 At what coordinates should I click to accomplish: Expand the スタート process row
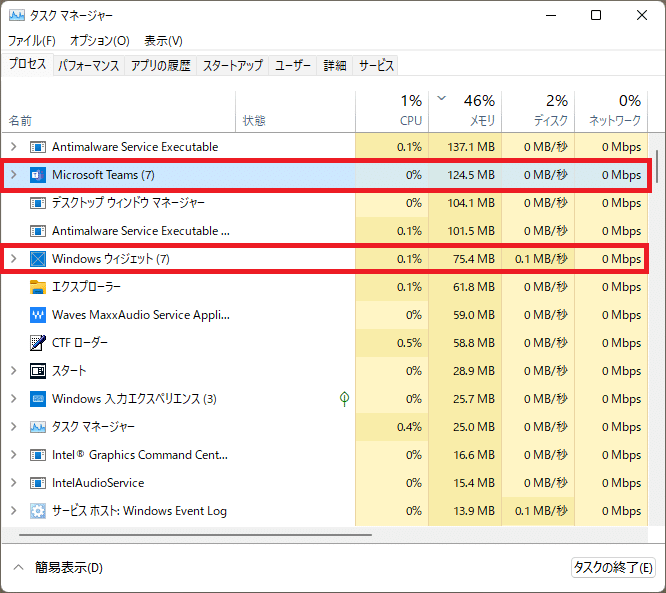click(14, 371)
